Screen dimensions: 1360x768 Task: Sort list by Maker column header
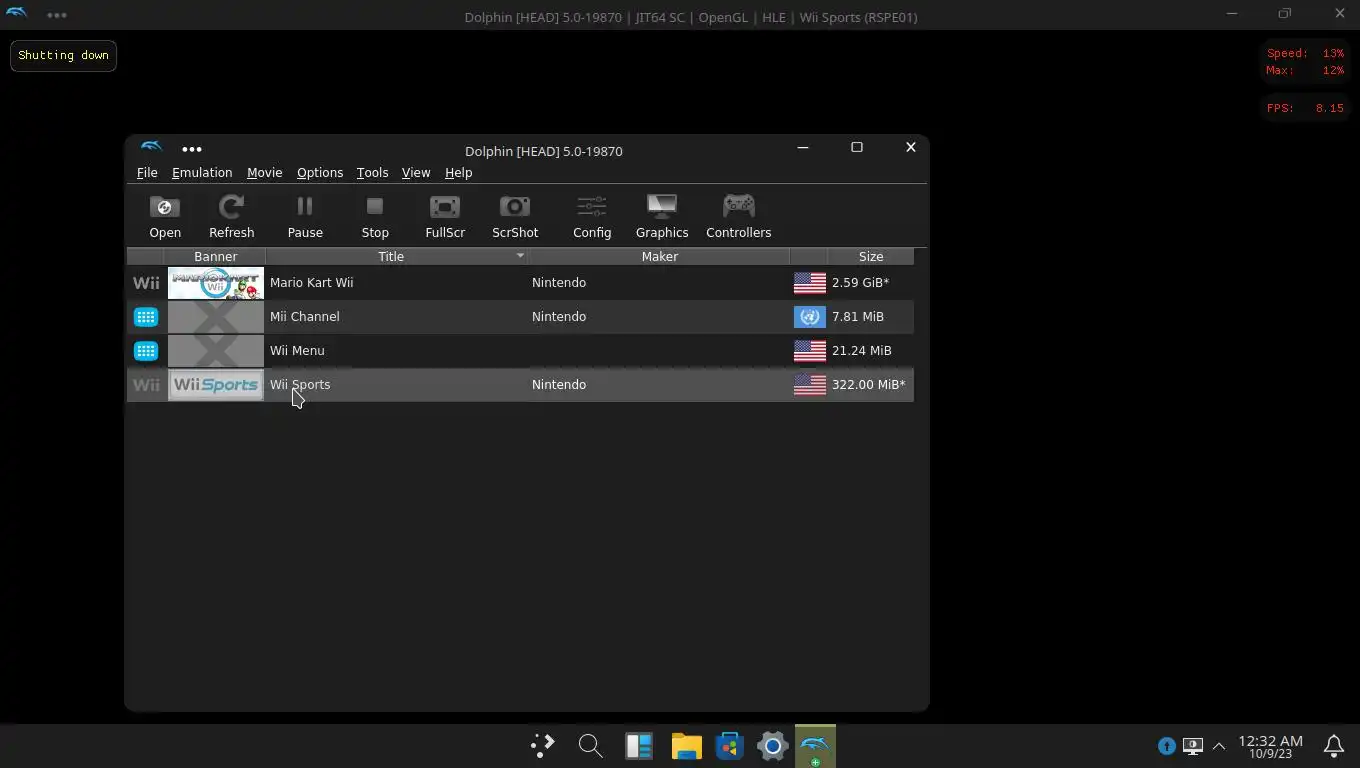[660, 256]
